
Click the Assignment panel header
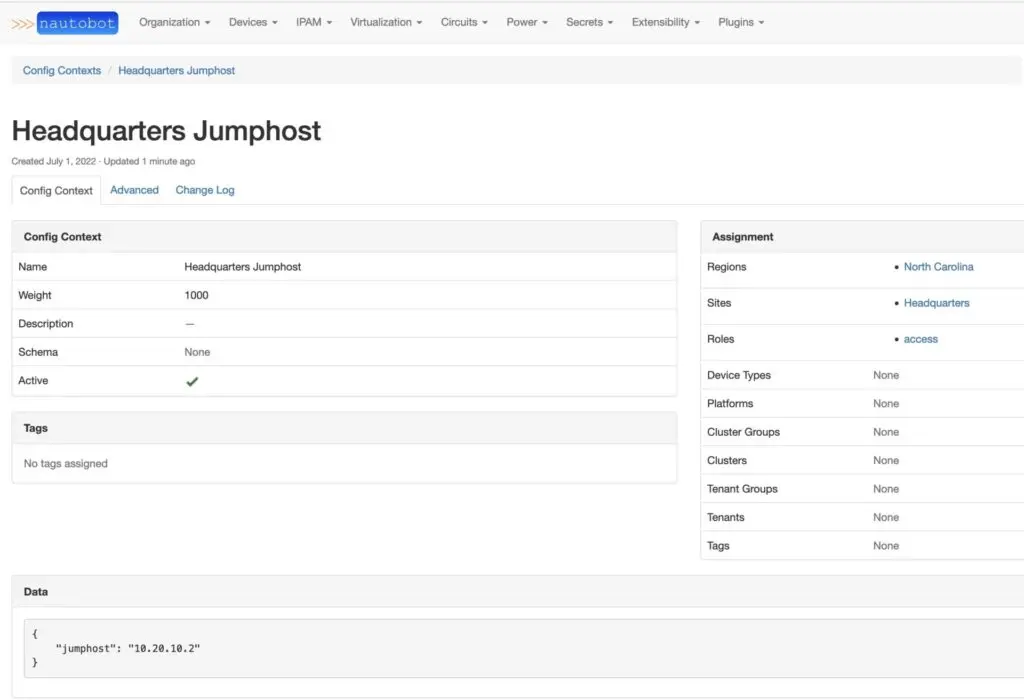(862, 236)
